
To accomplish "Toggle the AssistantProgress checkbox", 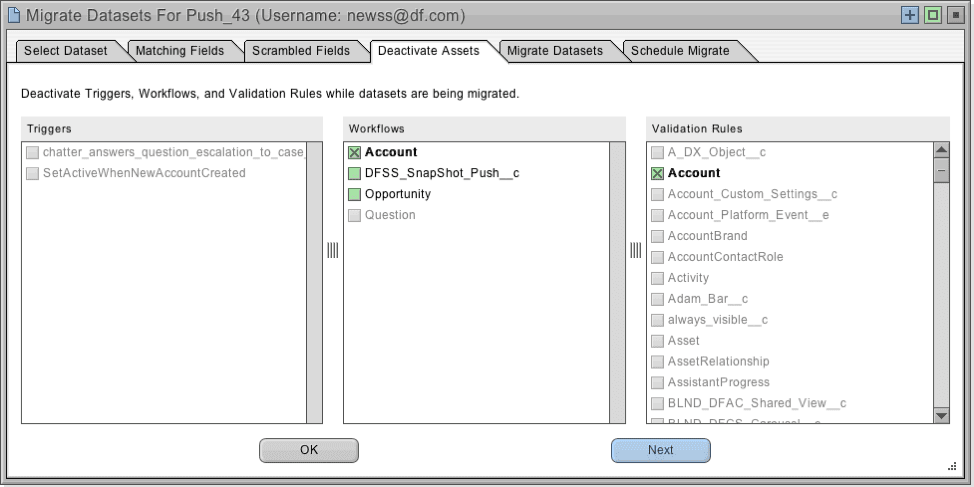I will point(657,383).
